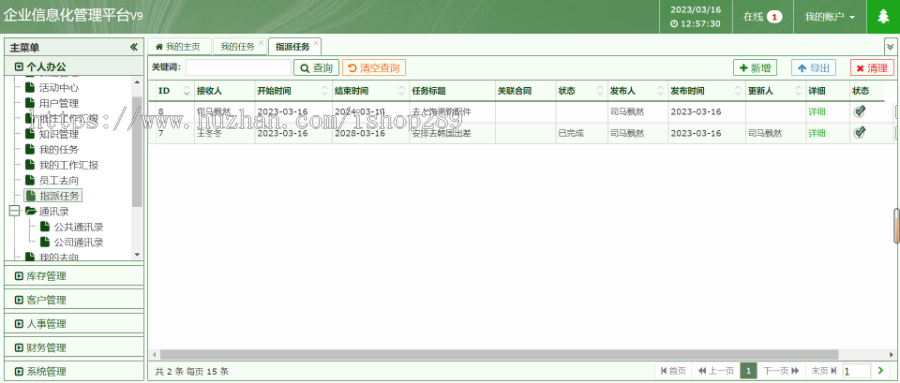Select page 1 in pagination
Viewport: 900px width, 383px height.
[748, 371]
